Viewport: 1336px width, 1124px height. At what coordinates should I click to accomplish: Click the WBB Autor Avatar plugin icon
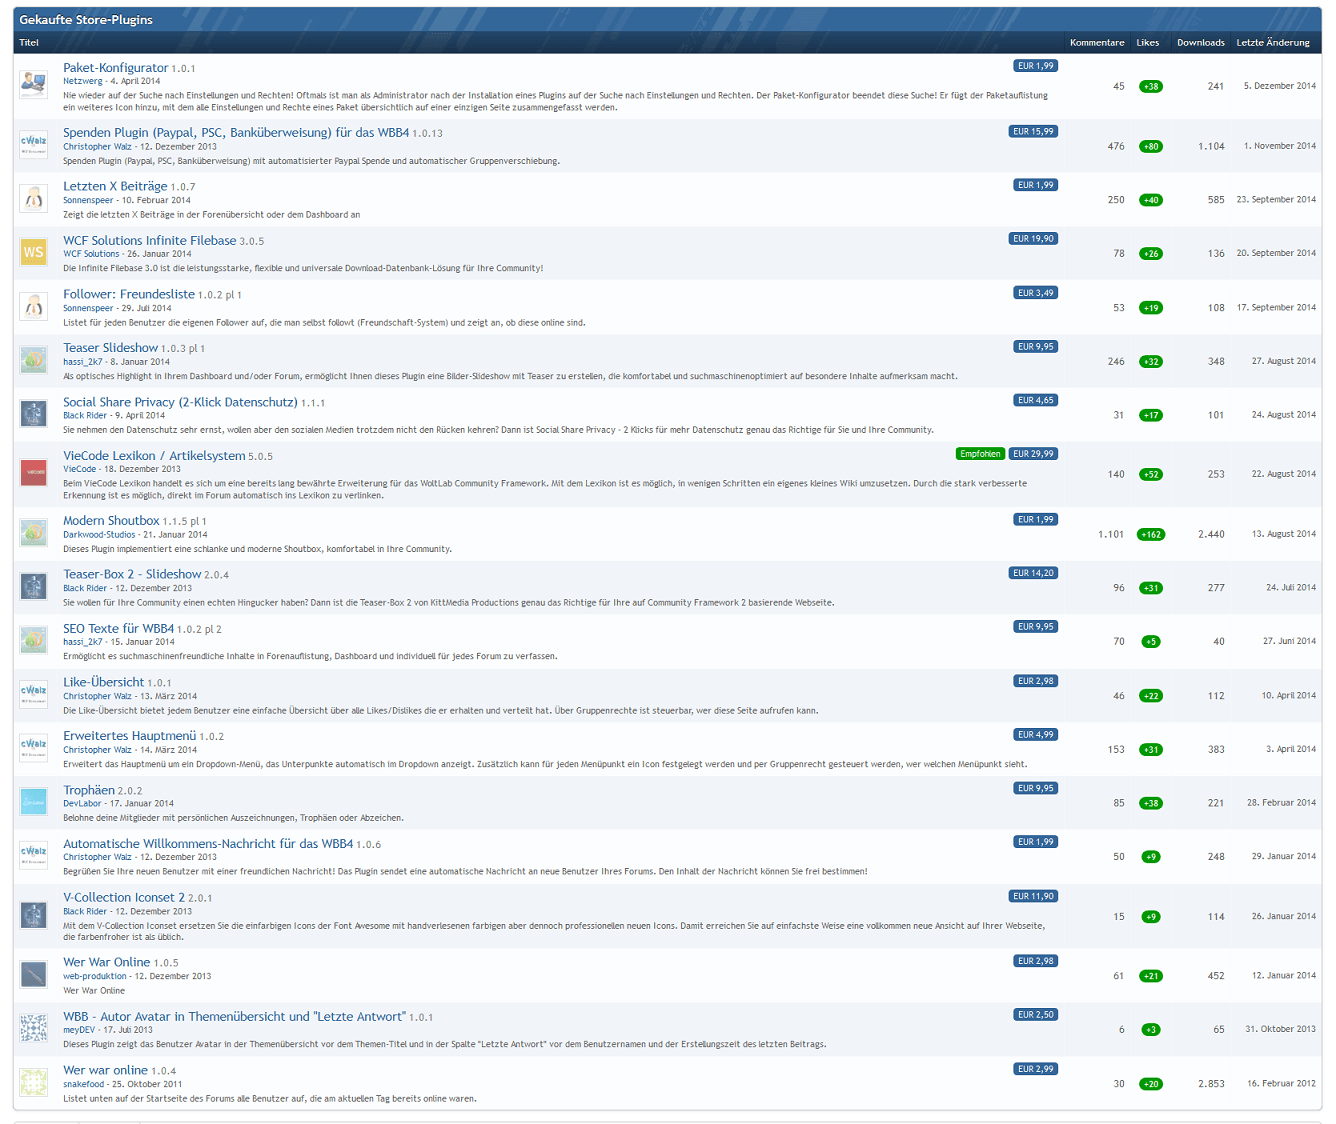click(34, 1028)
